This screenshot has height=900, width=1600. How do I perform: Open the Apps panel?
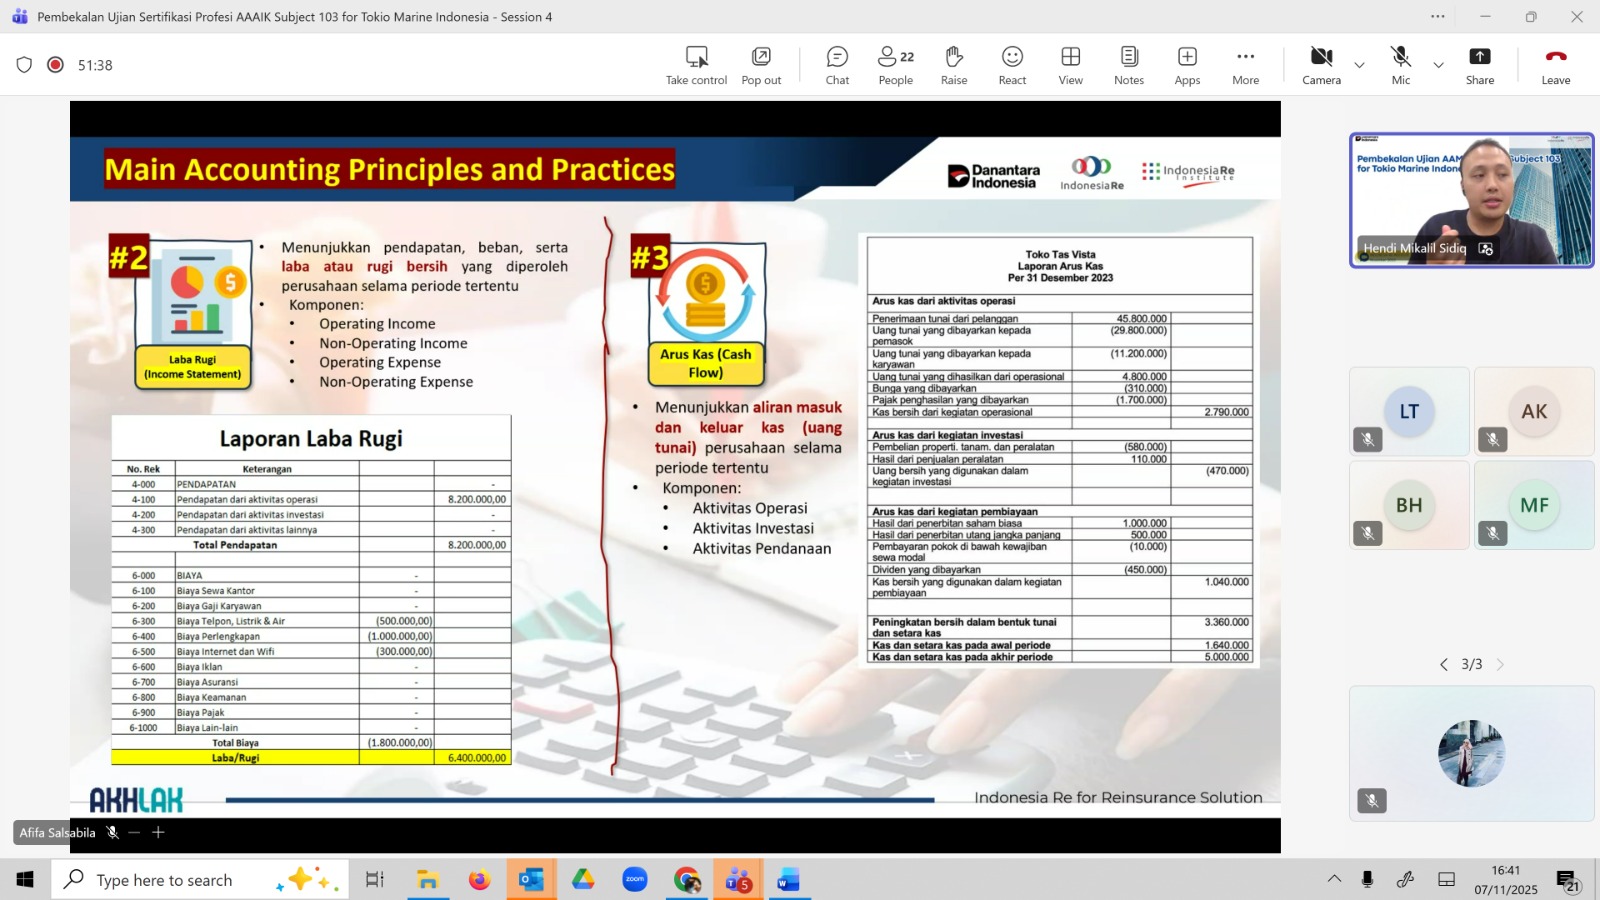click(1187, 65)
